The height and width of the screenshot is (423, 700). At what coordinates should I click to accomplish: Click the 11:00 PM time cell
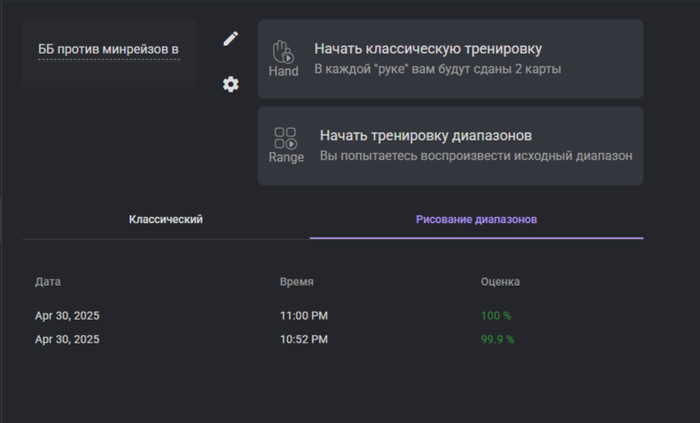[304, 316]
